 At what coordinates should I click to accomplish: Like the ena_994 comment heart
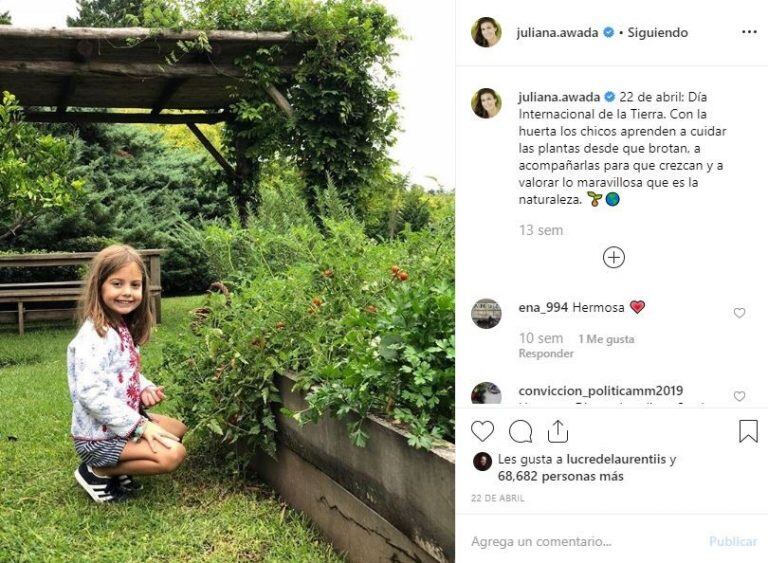click(x=739, y=313)
